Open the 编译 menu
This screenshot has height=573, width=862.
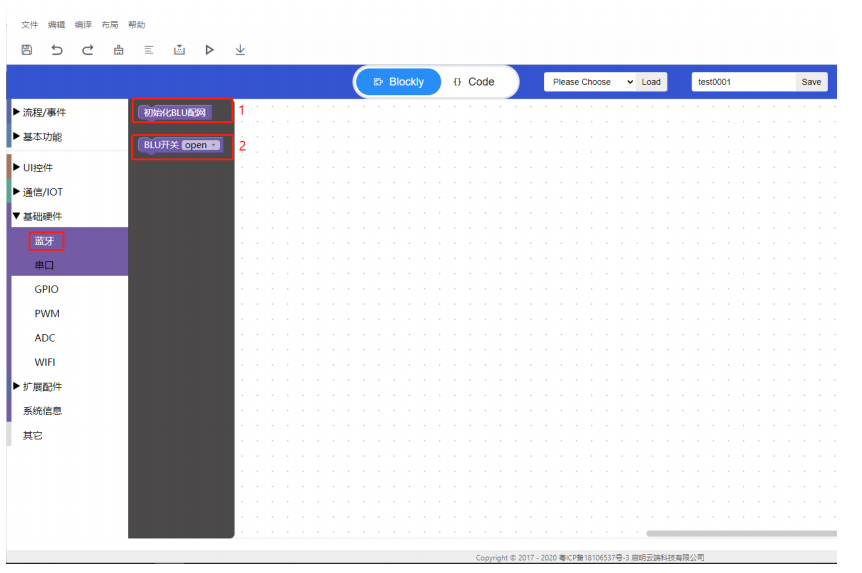(x=83, y=25)
